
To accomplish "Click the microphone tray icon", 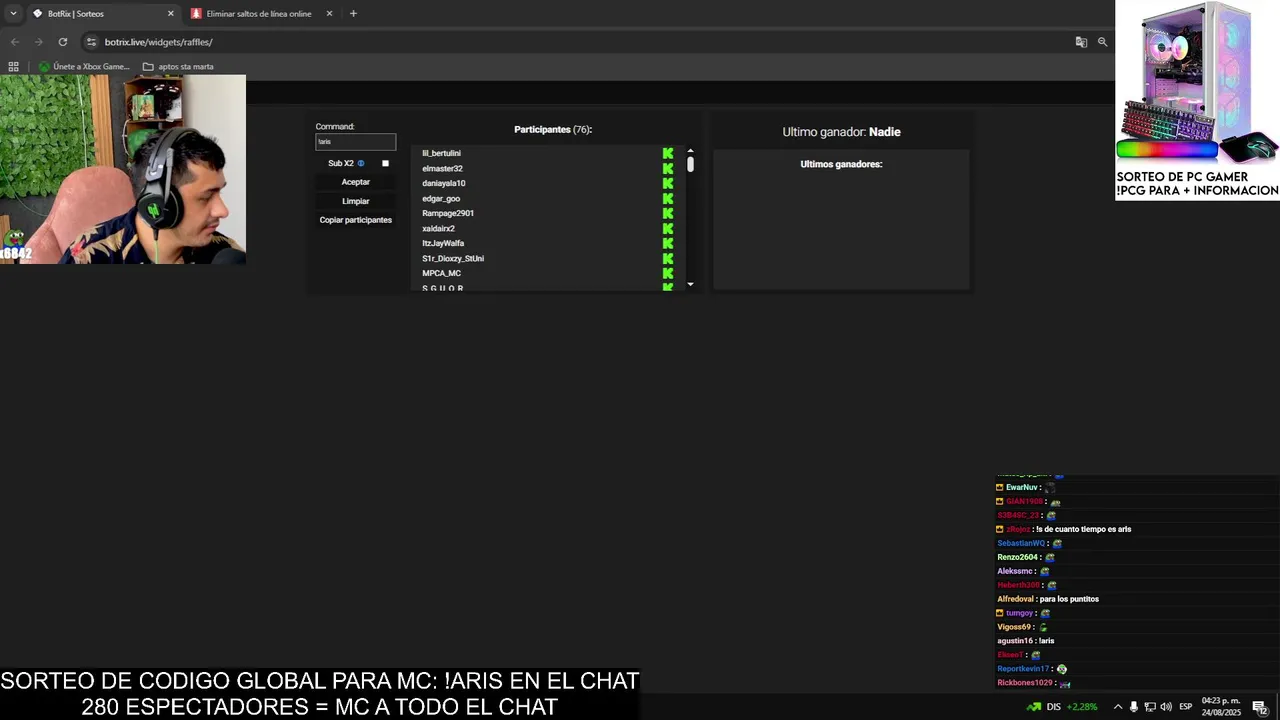I will 1134,707.
